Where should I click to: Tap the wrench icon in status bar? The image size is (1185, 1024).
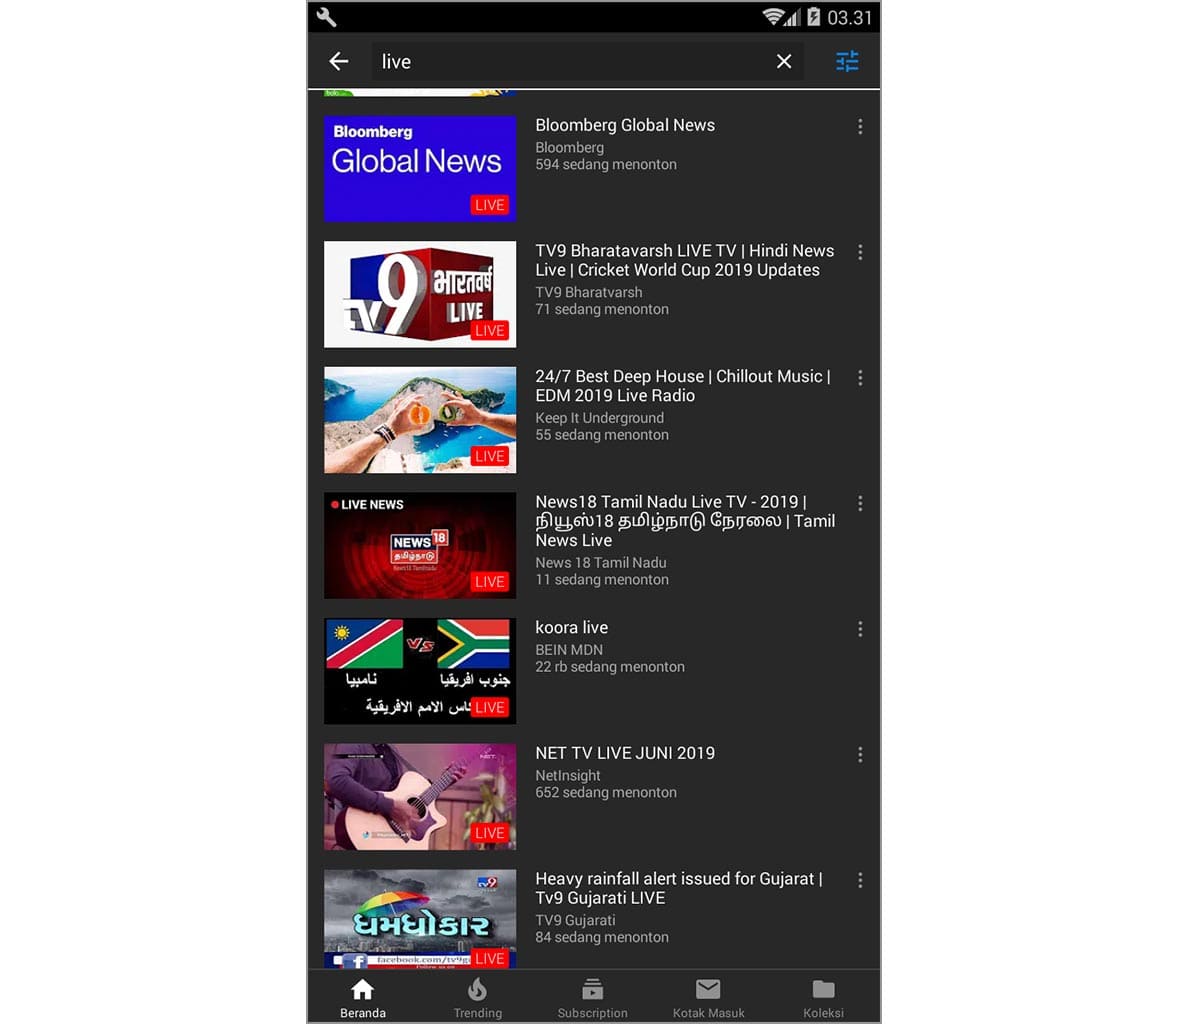(326, 17)
